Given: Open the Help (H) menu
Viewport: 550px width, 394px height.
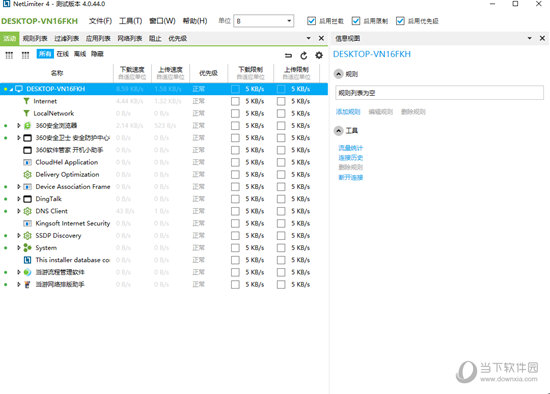Looking at the screenshot, I should (195, 21).
